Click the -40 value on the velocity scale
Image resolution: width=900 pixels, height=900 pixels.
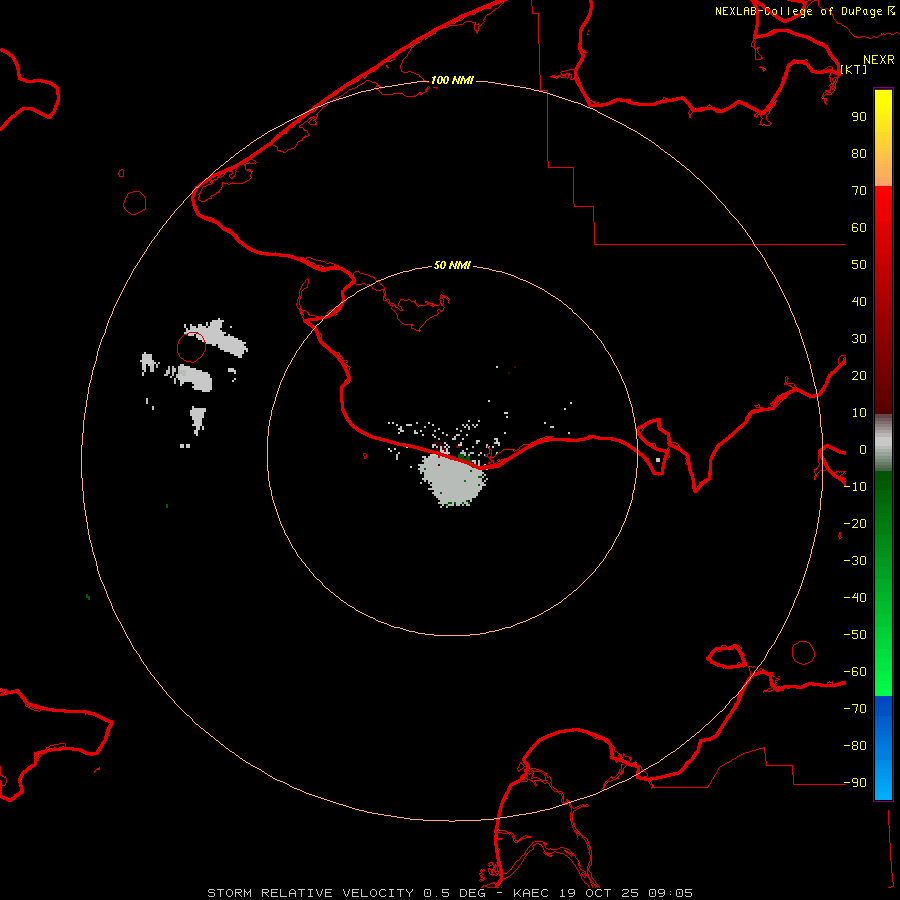click(x=855, y=598)
